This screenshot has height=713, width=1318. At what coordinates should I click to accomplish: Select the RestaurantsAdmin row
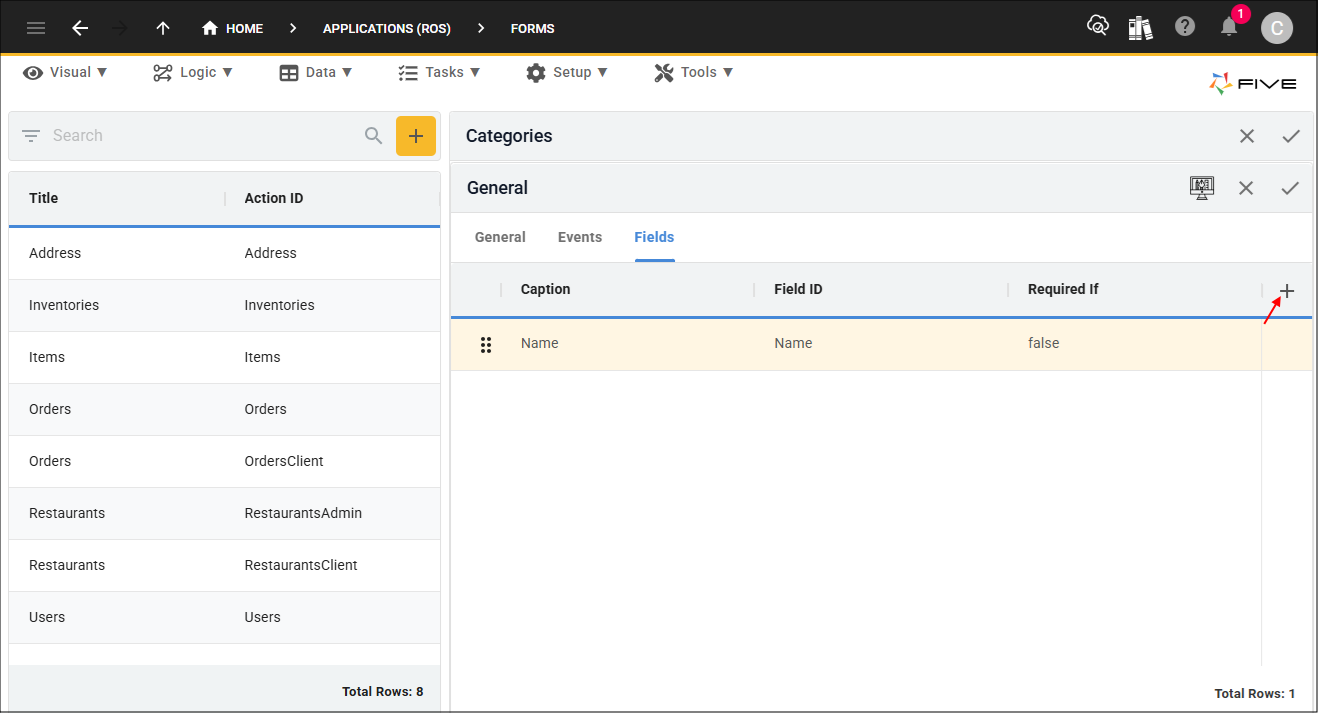pyautogui.click(x=224, y=513)
